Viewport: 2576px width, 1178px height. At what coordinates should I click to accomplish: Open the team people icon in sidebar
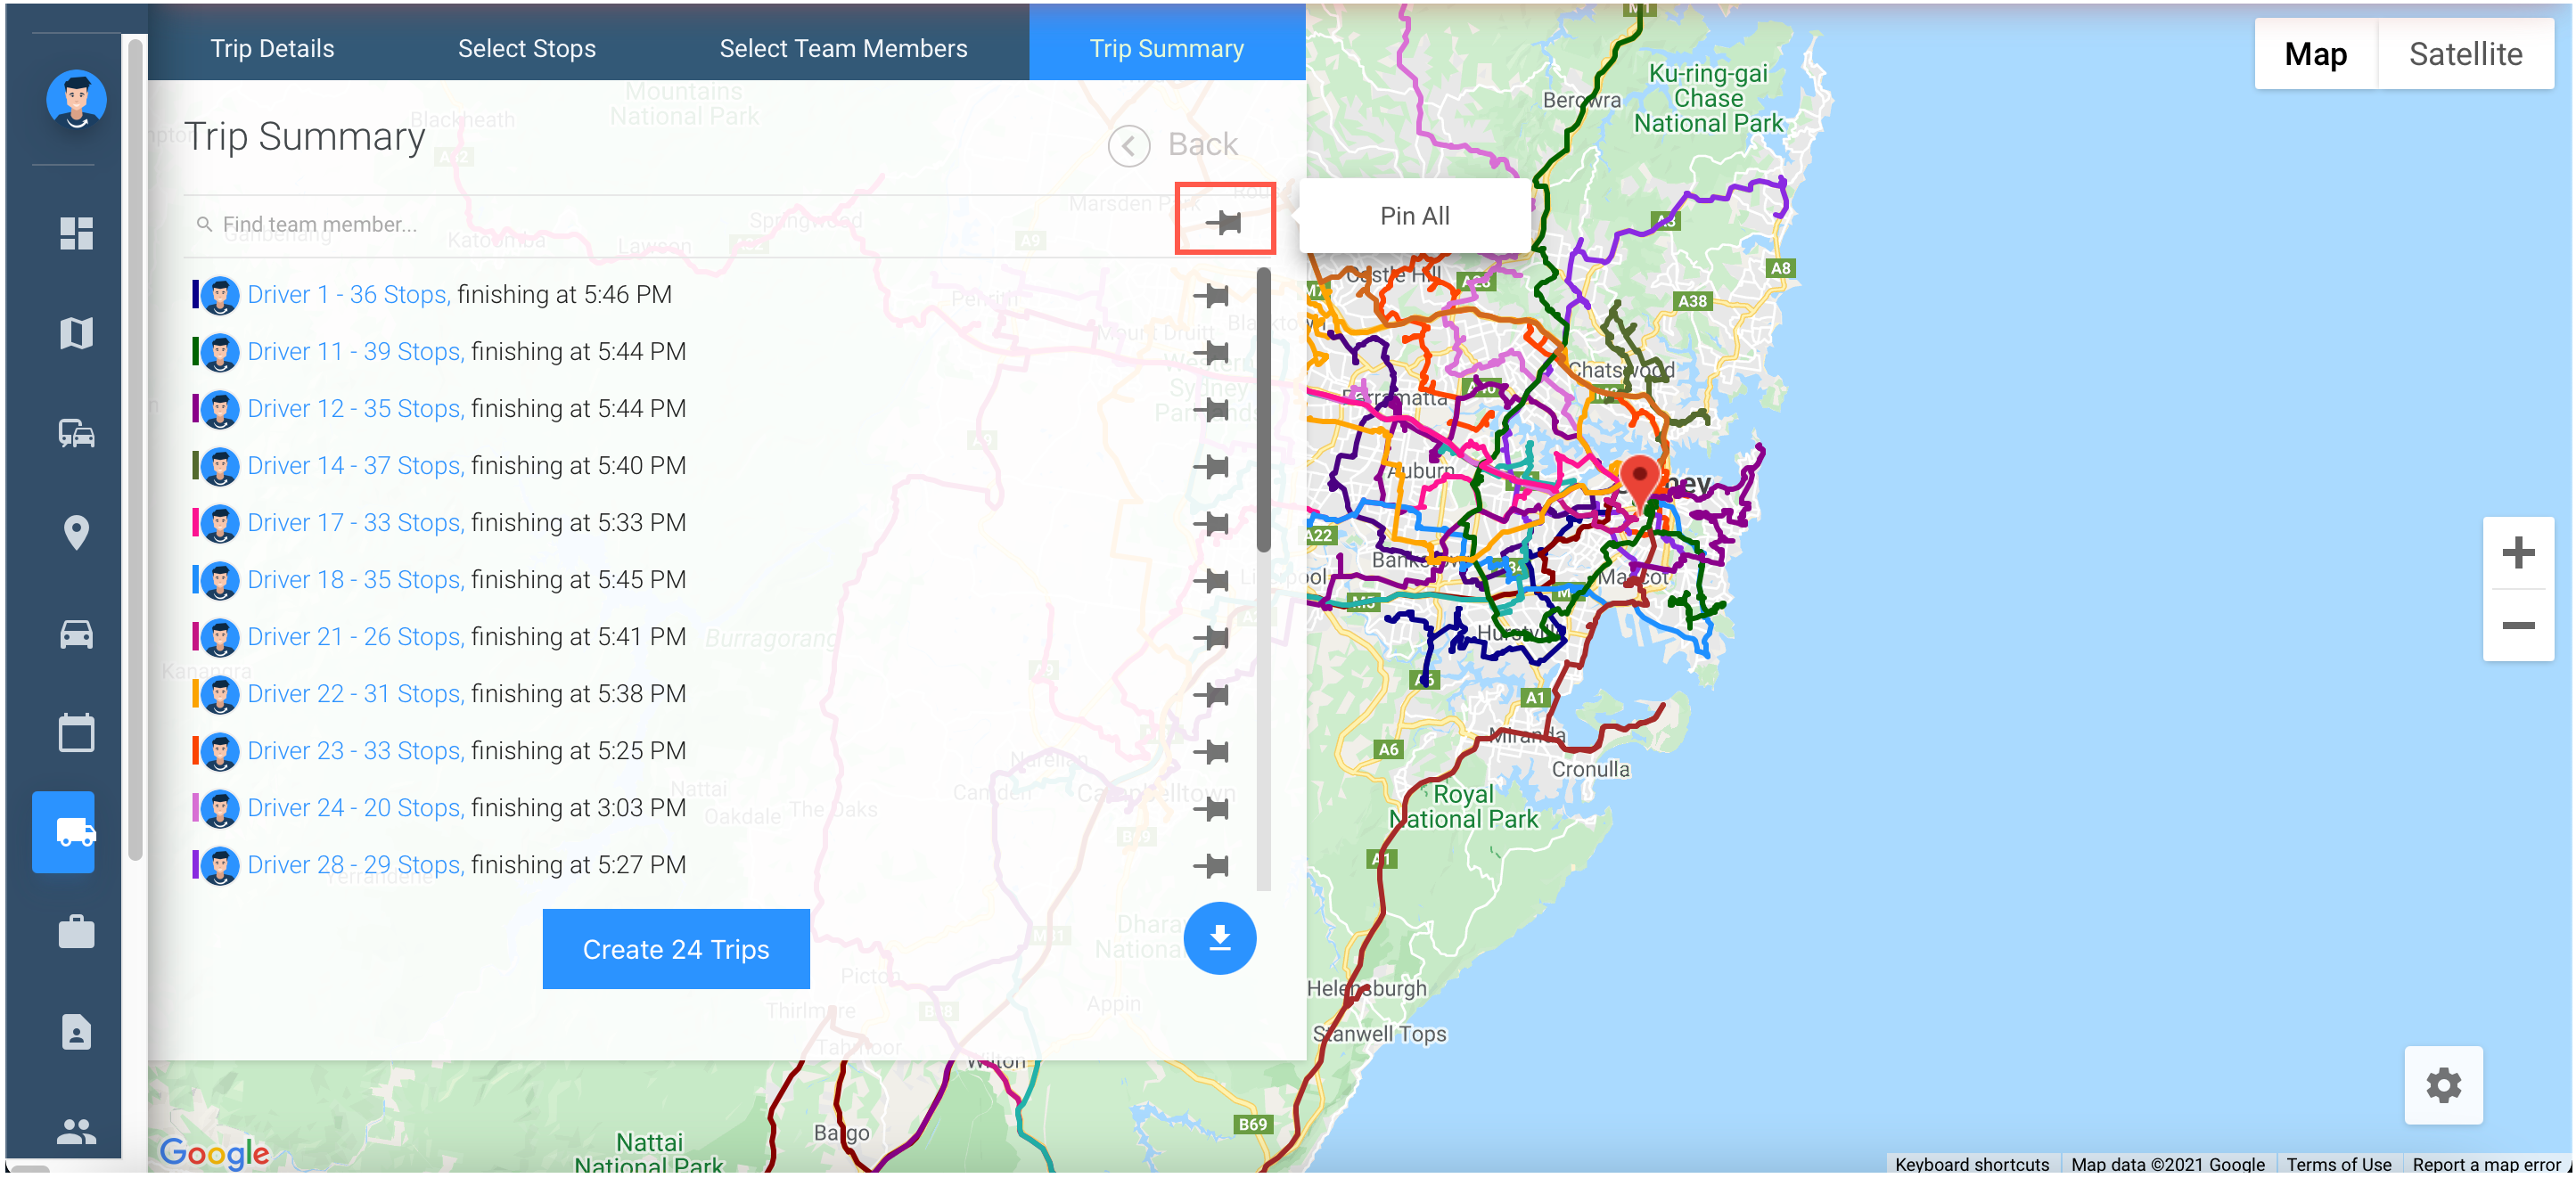[x=76, y=1131]
